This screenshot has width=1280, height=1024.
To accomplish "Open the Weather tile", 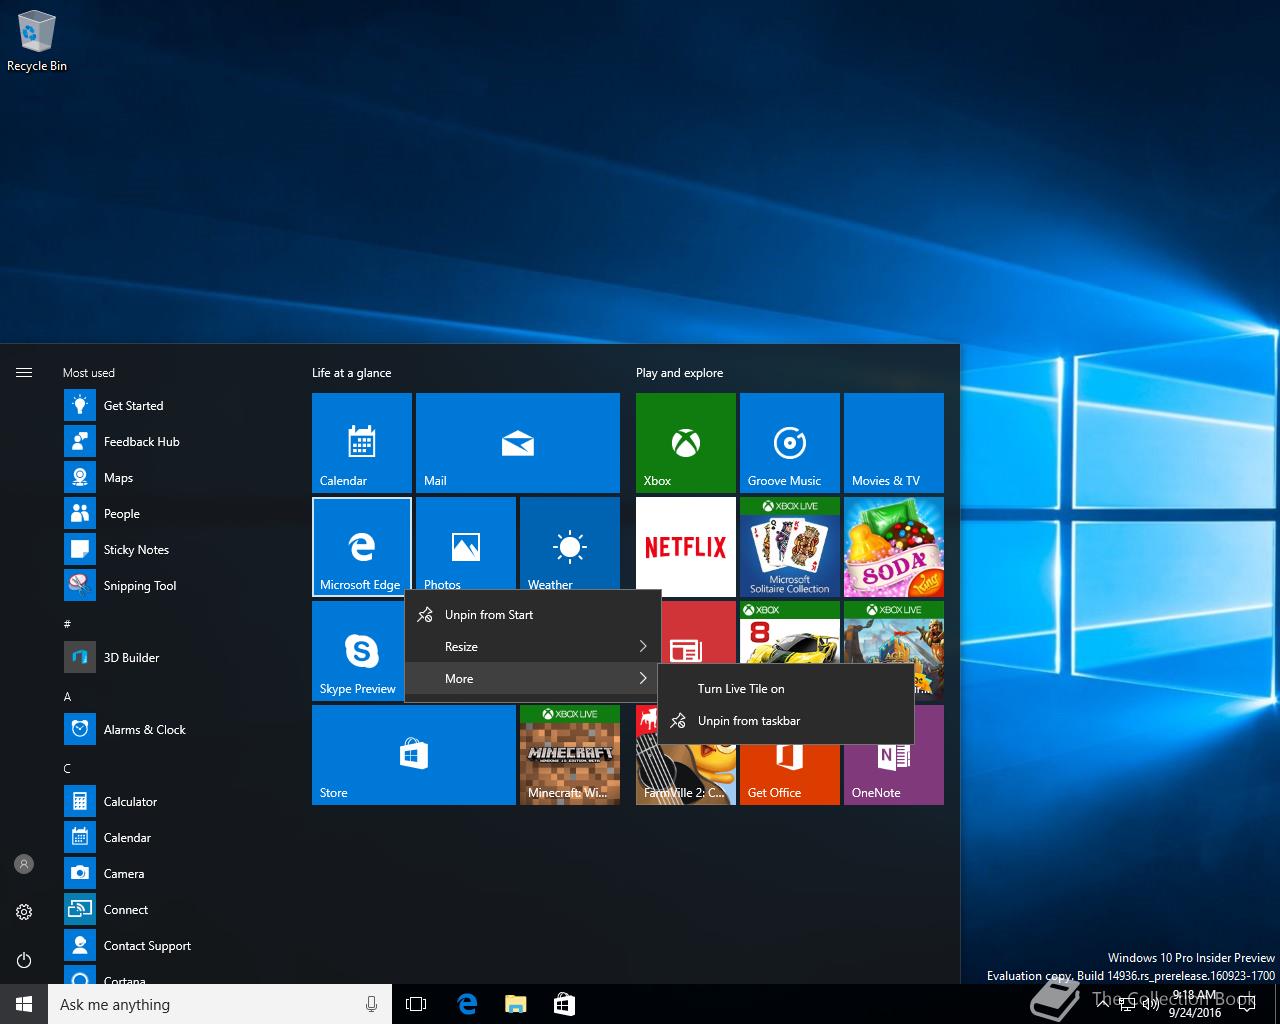I will (x=570, y=543).
